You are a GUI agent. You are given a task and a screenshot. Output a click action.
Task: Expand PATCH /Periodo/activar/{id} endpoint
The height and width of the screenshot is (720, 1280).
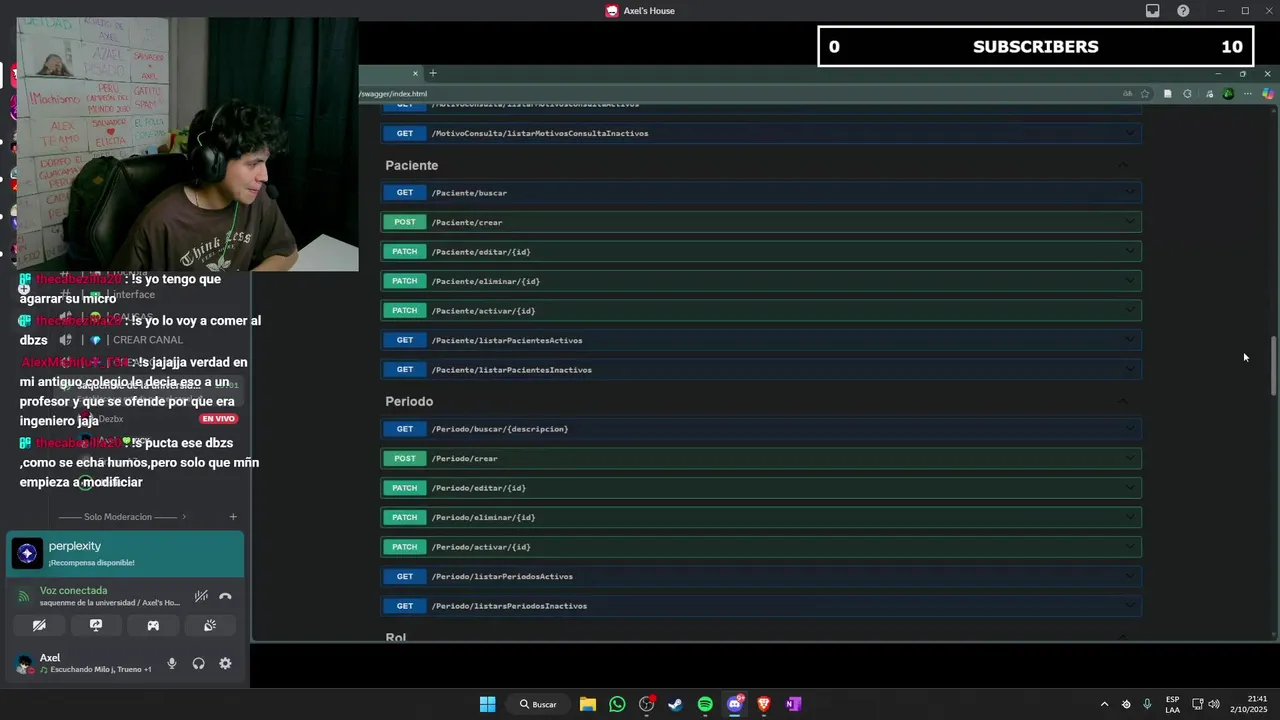761,547
